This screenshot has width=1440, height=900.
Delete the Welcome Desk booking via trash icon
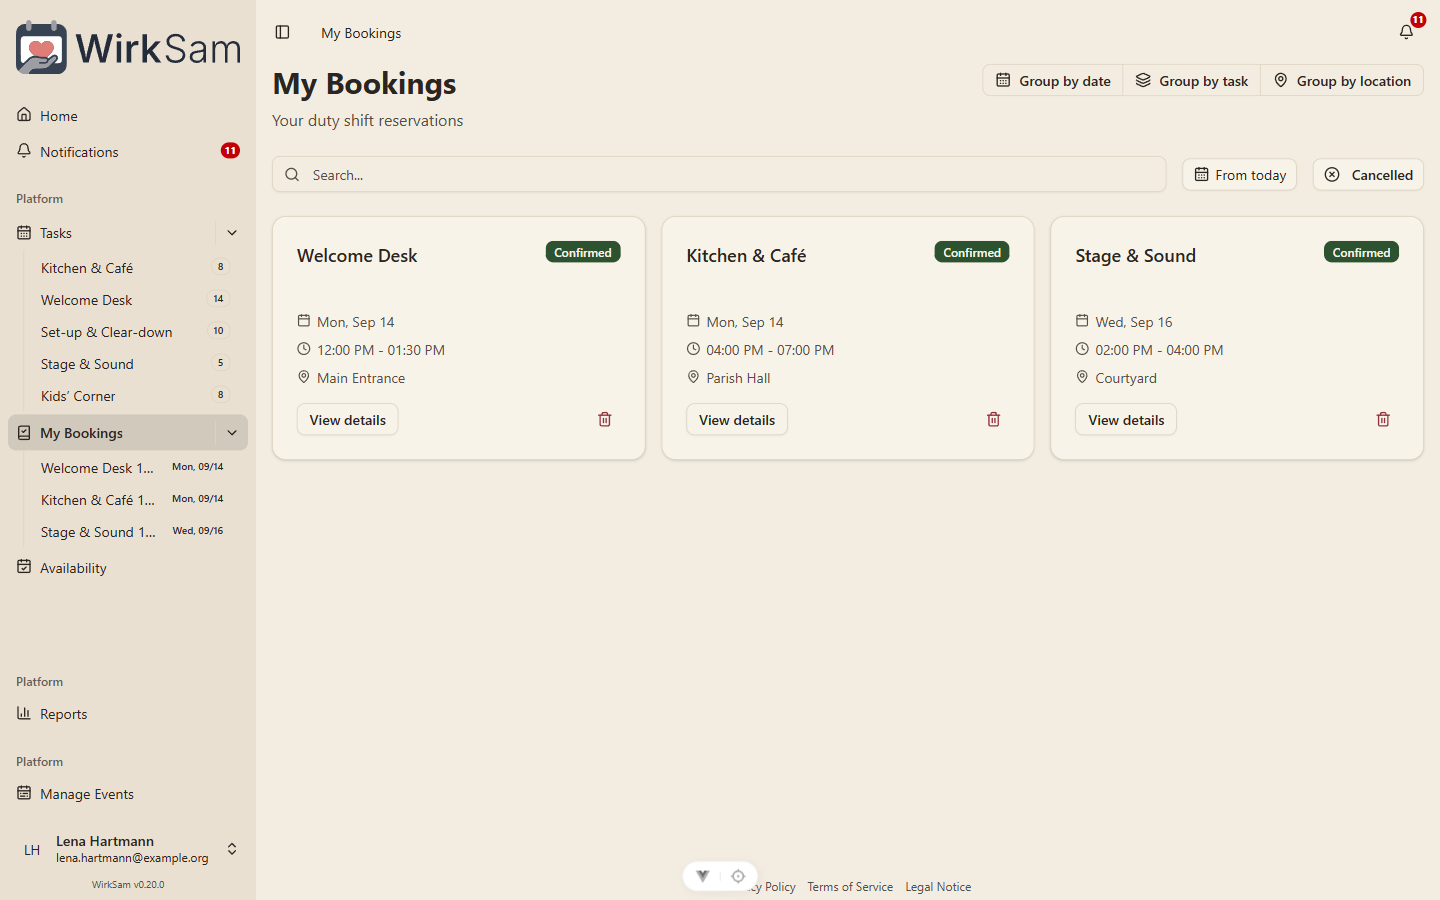(605, 420)
